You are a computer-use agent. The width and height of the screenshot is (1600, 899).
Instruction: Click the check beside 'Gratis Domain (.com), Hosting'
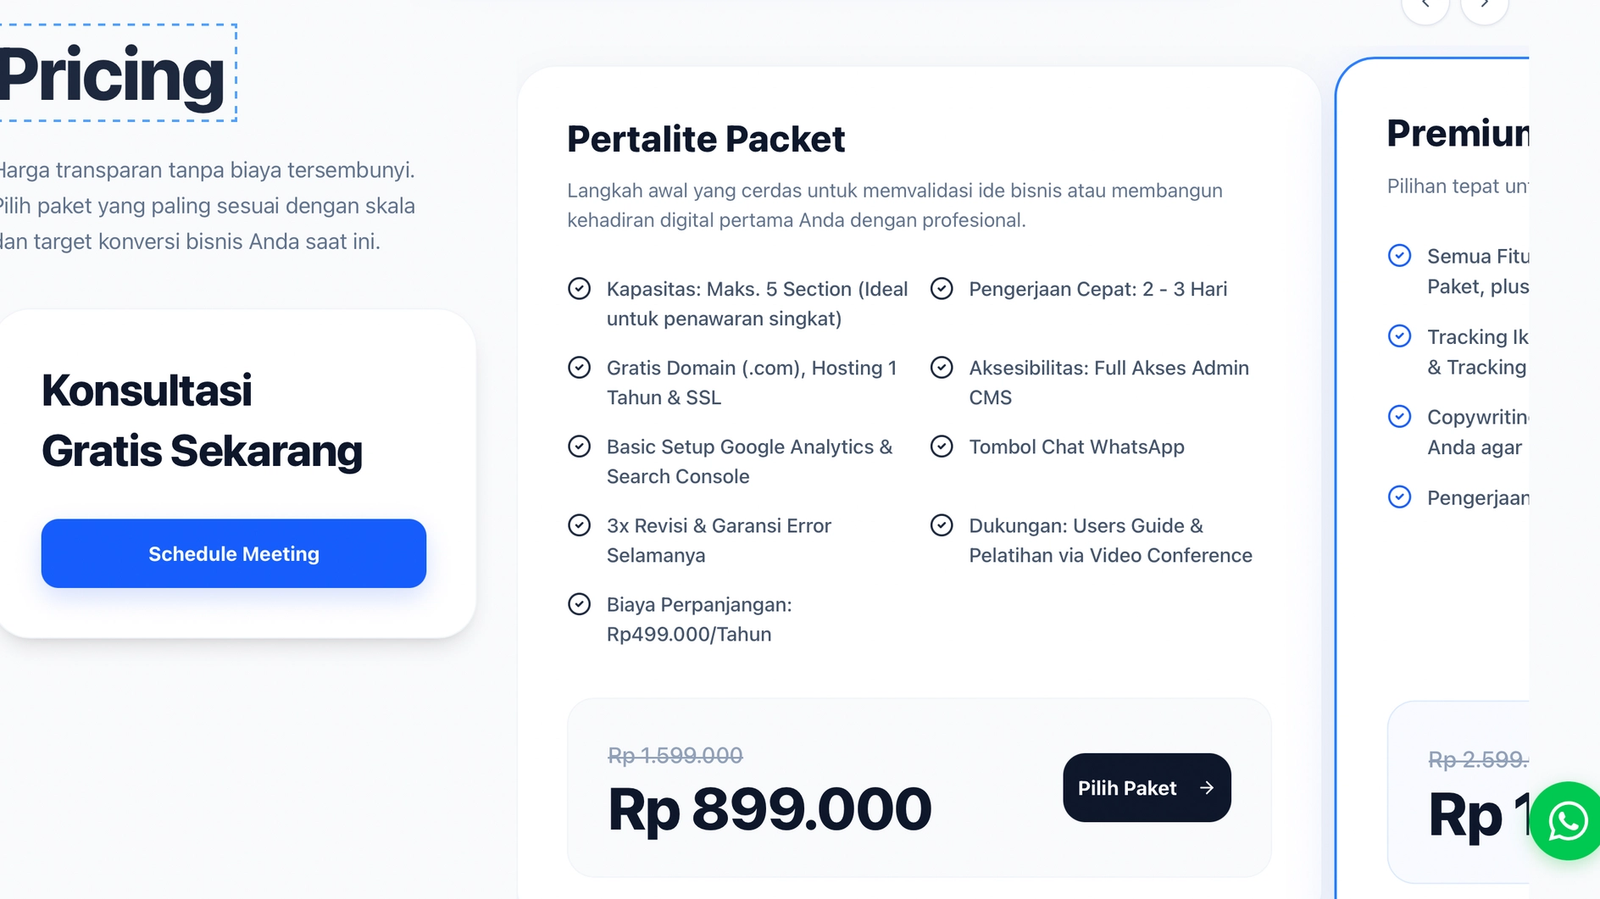point(580,367)
